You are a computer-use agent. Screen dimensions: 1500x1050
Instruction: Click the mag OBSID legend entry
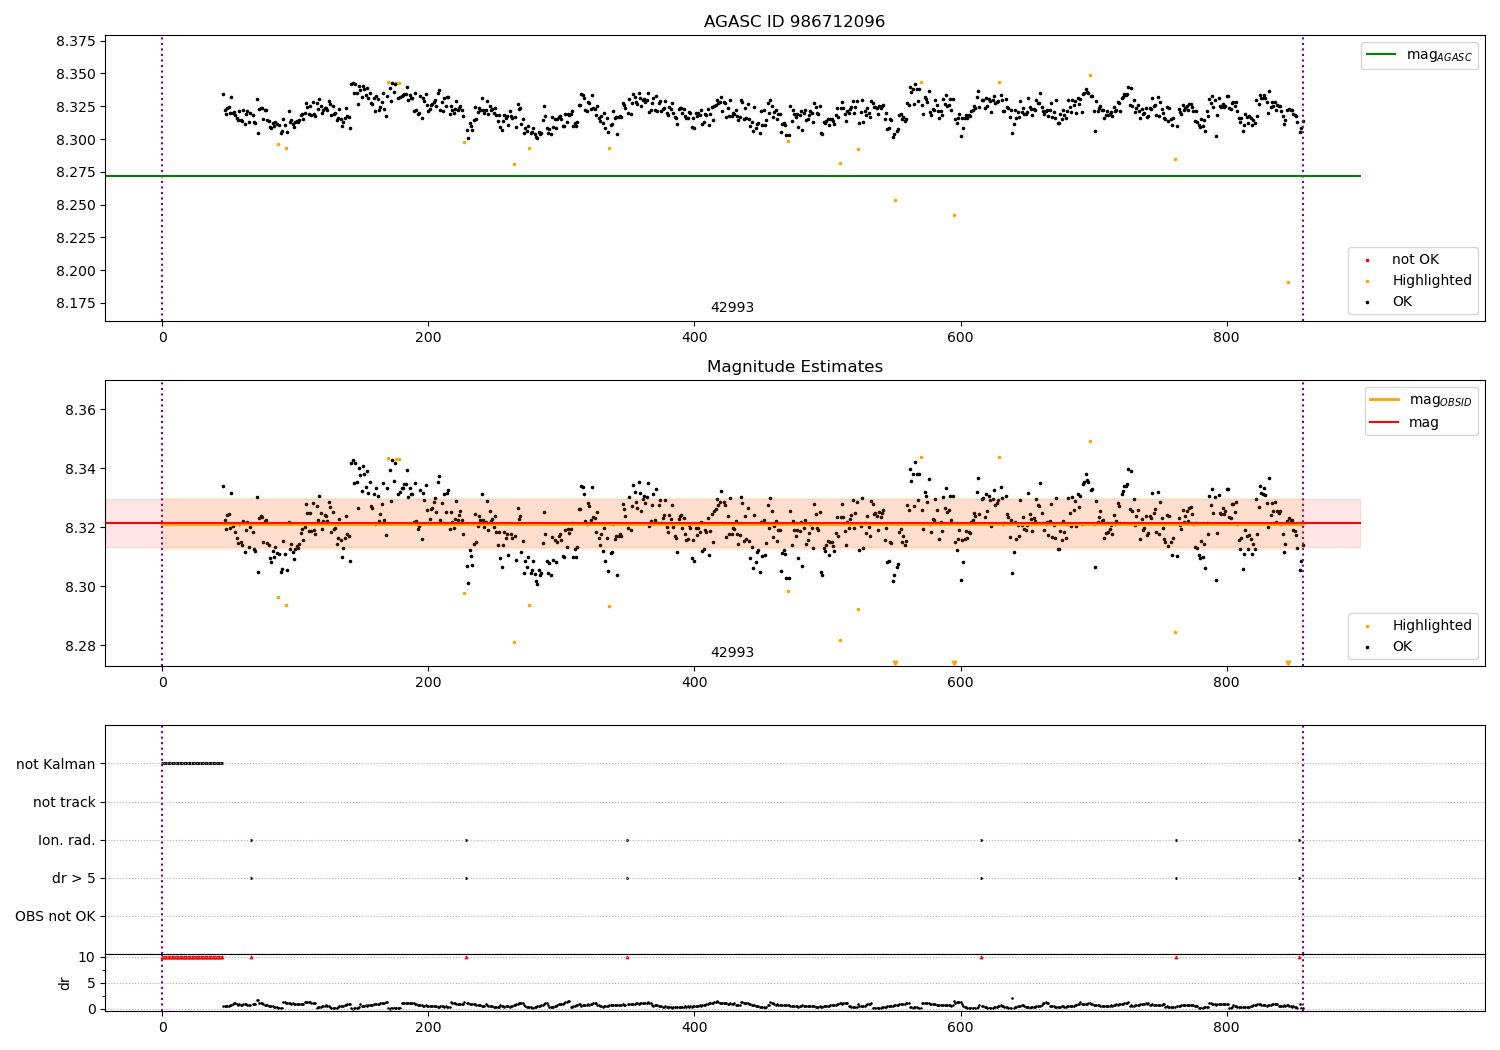(x=1421, y=400)
